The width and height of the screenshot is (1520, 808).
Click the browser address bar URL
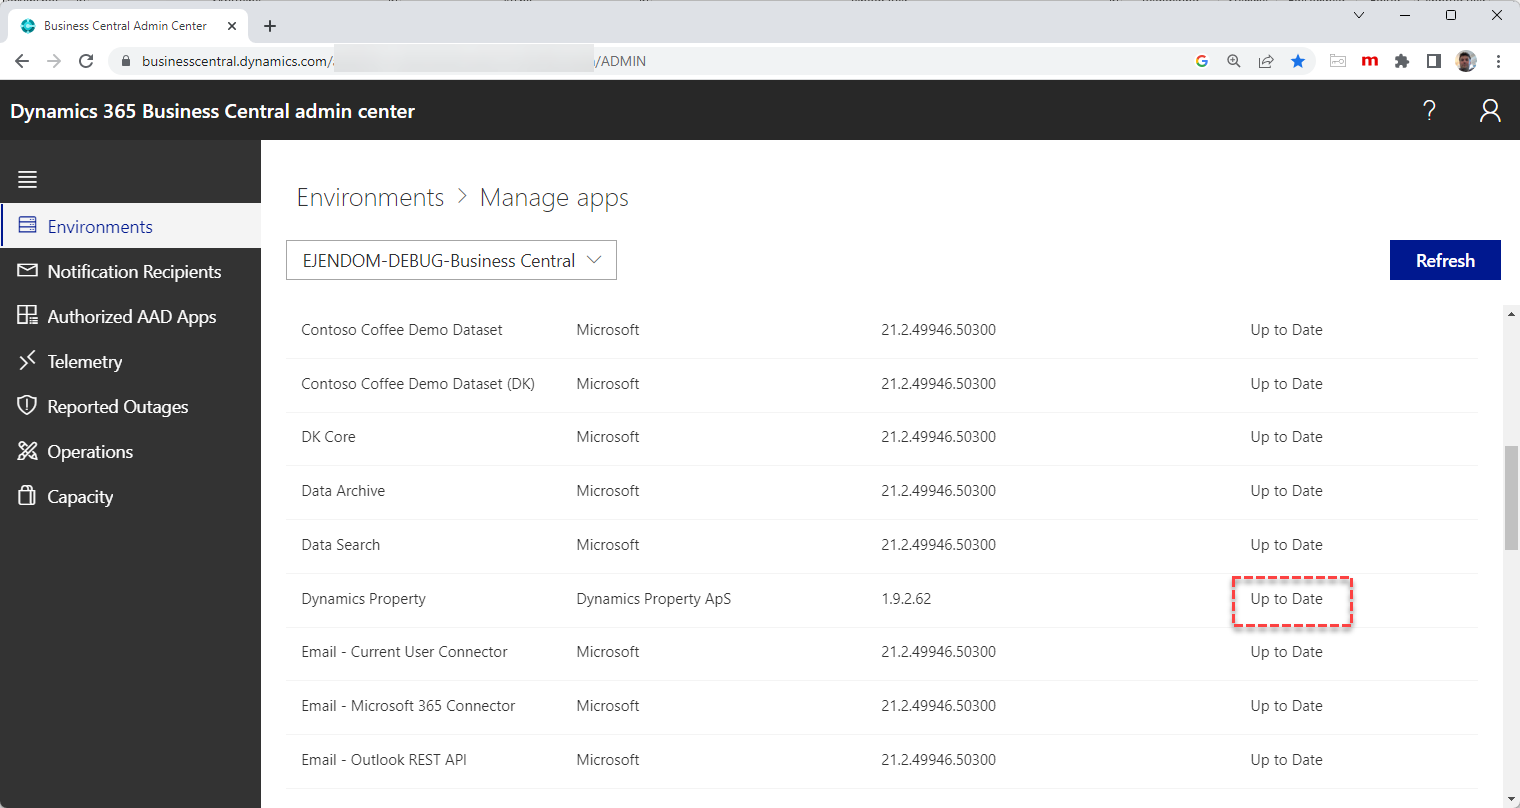click(x=394, y=61)
